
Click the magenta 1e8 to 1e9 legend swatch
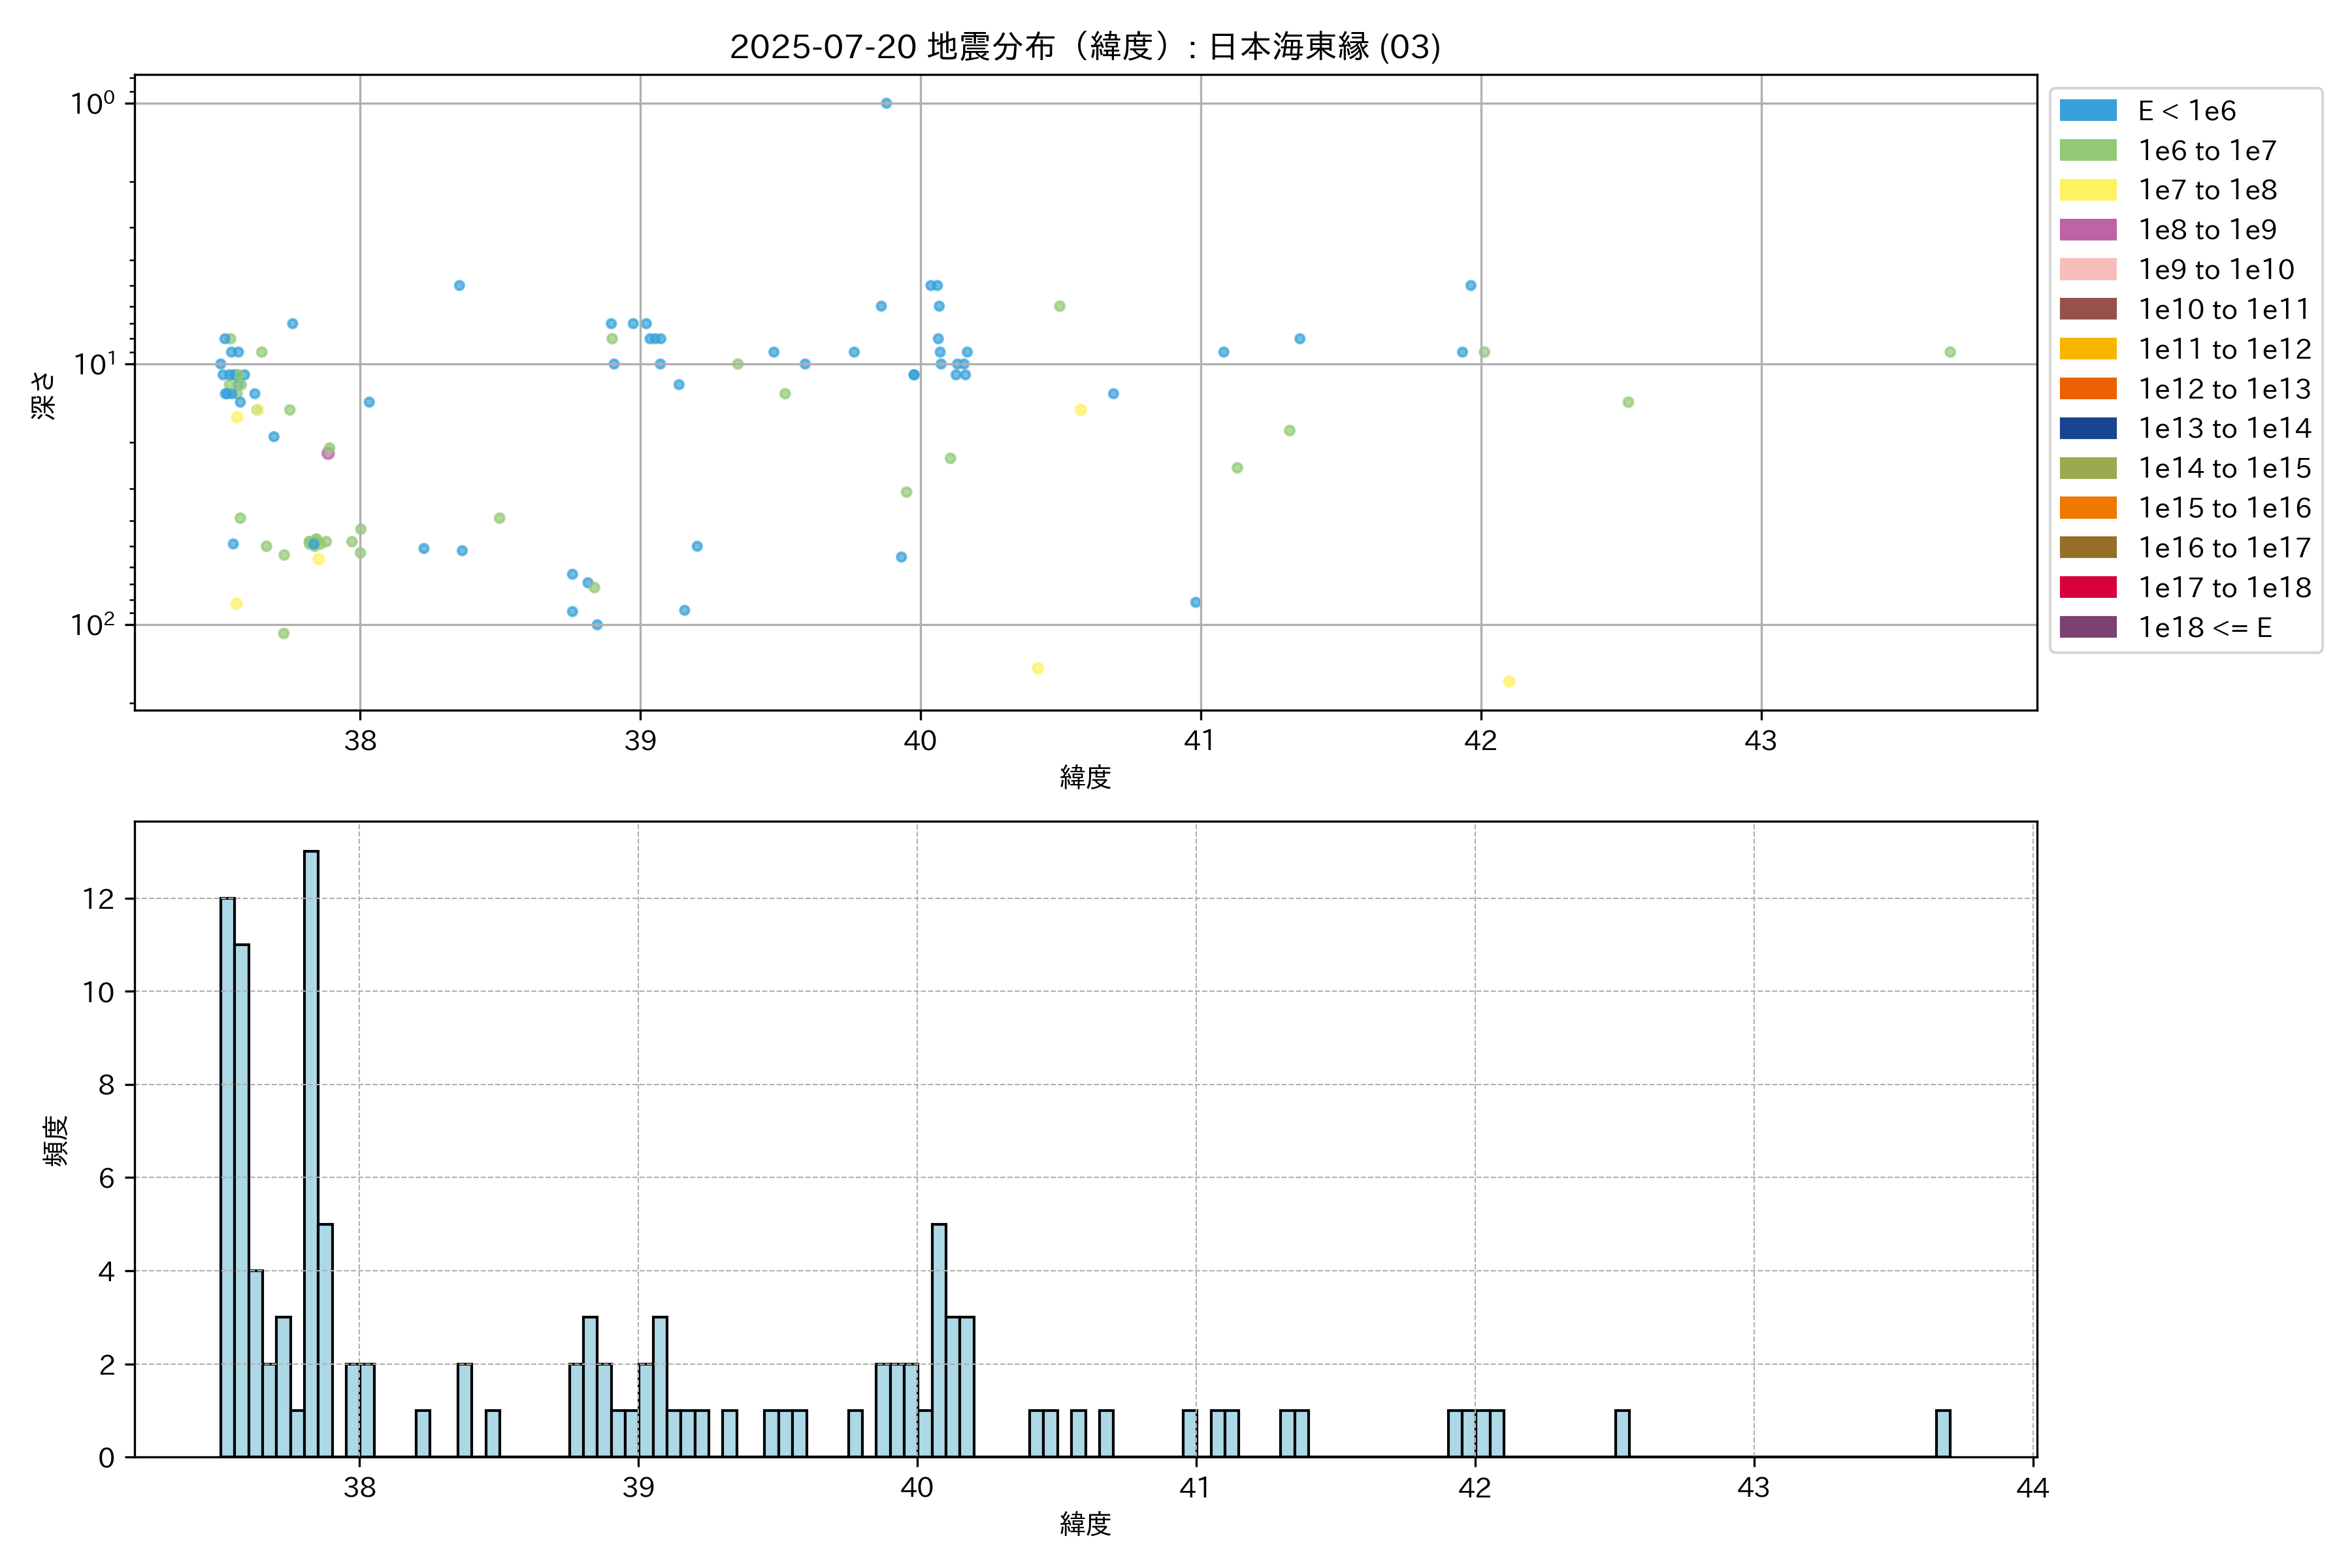point(2087,230)
